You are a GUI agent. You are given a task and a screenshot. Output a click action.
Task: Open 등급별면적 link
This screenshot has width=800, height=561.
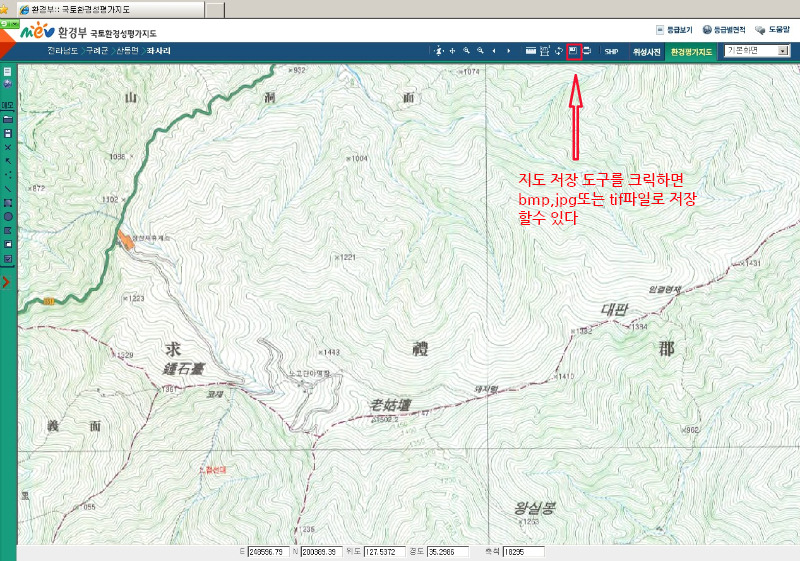(x=724, y=30)
